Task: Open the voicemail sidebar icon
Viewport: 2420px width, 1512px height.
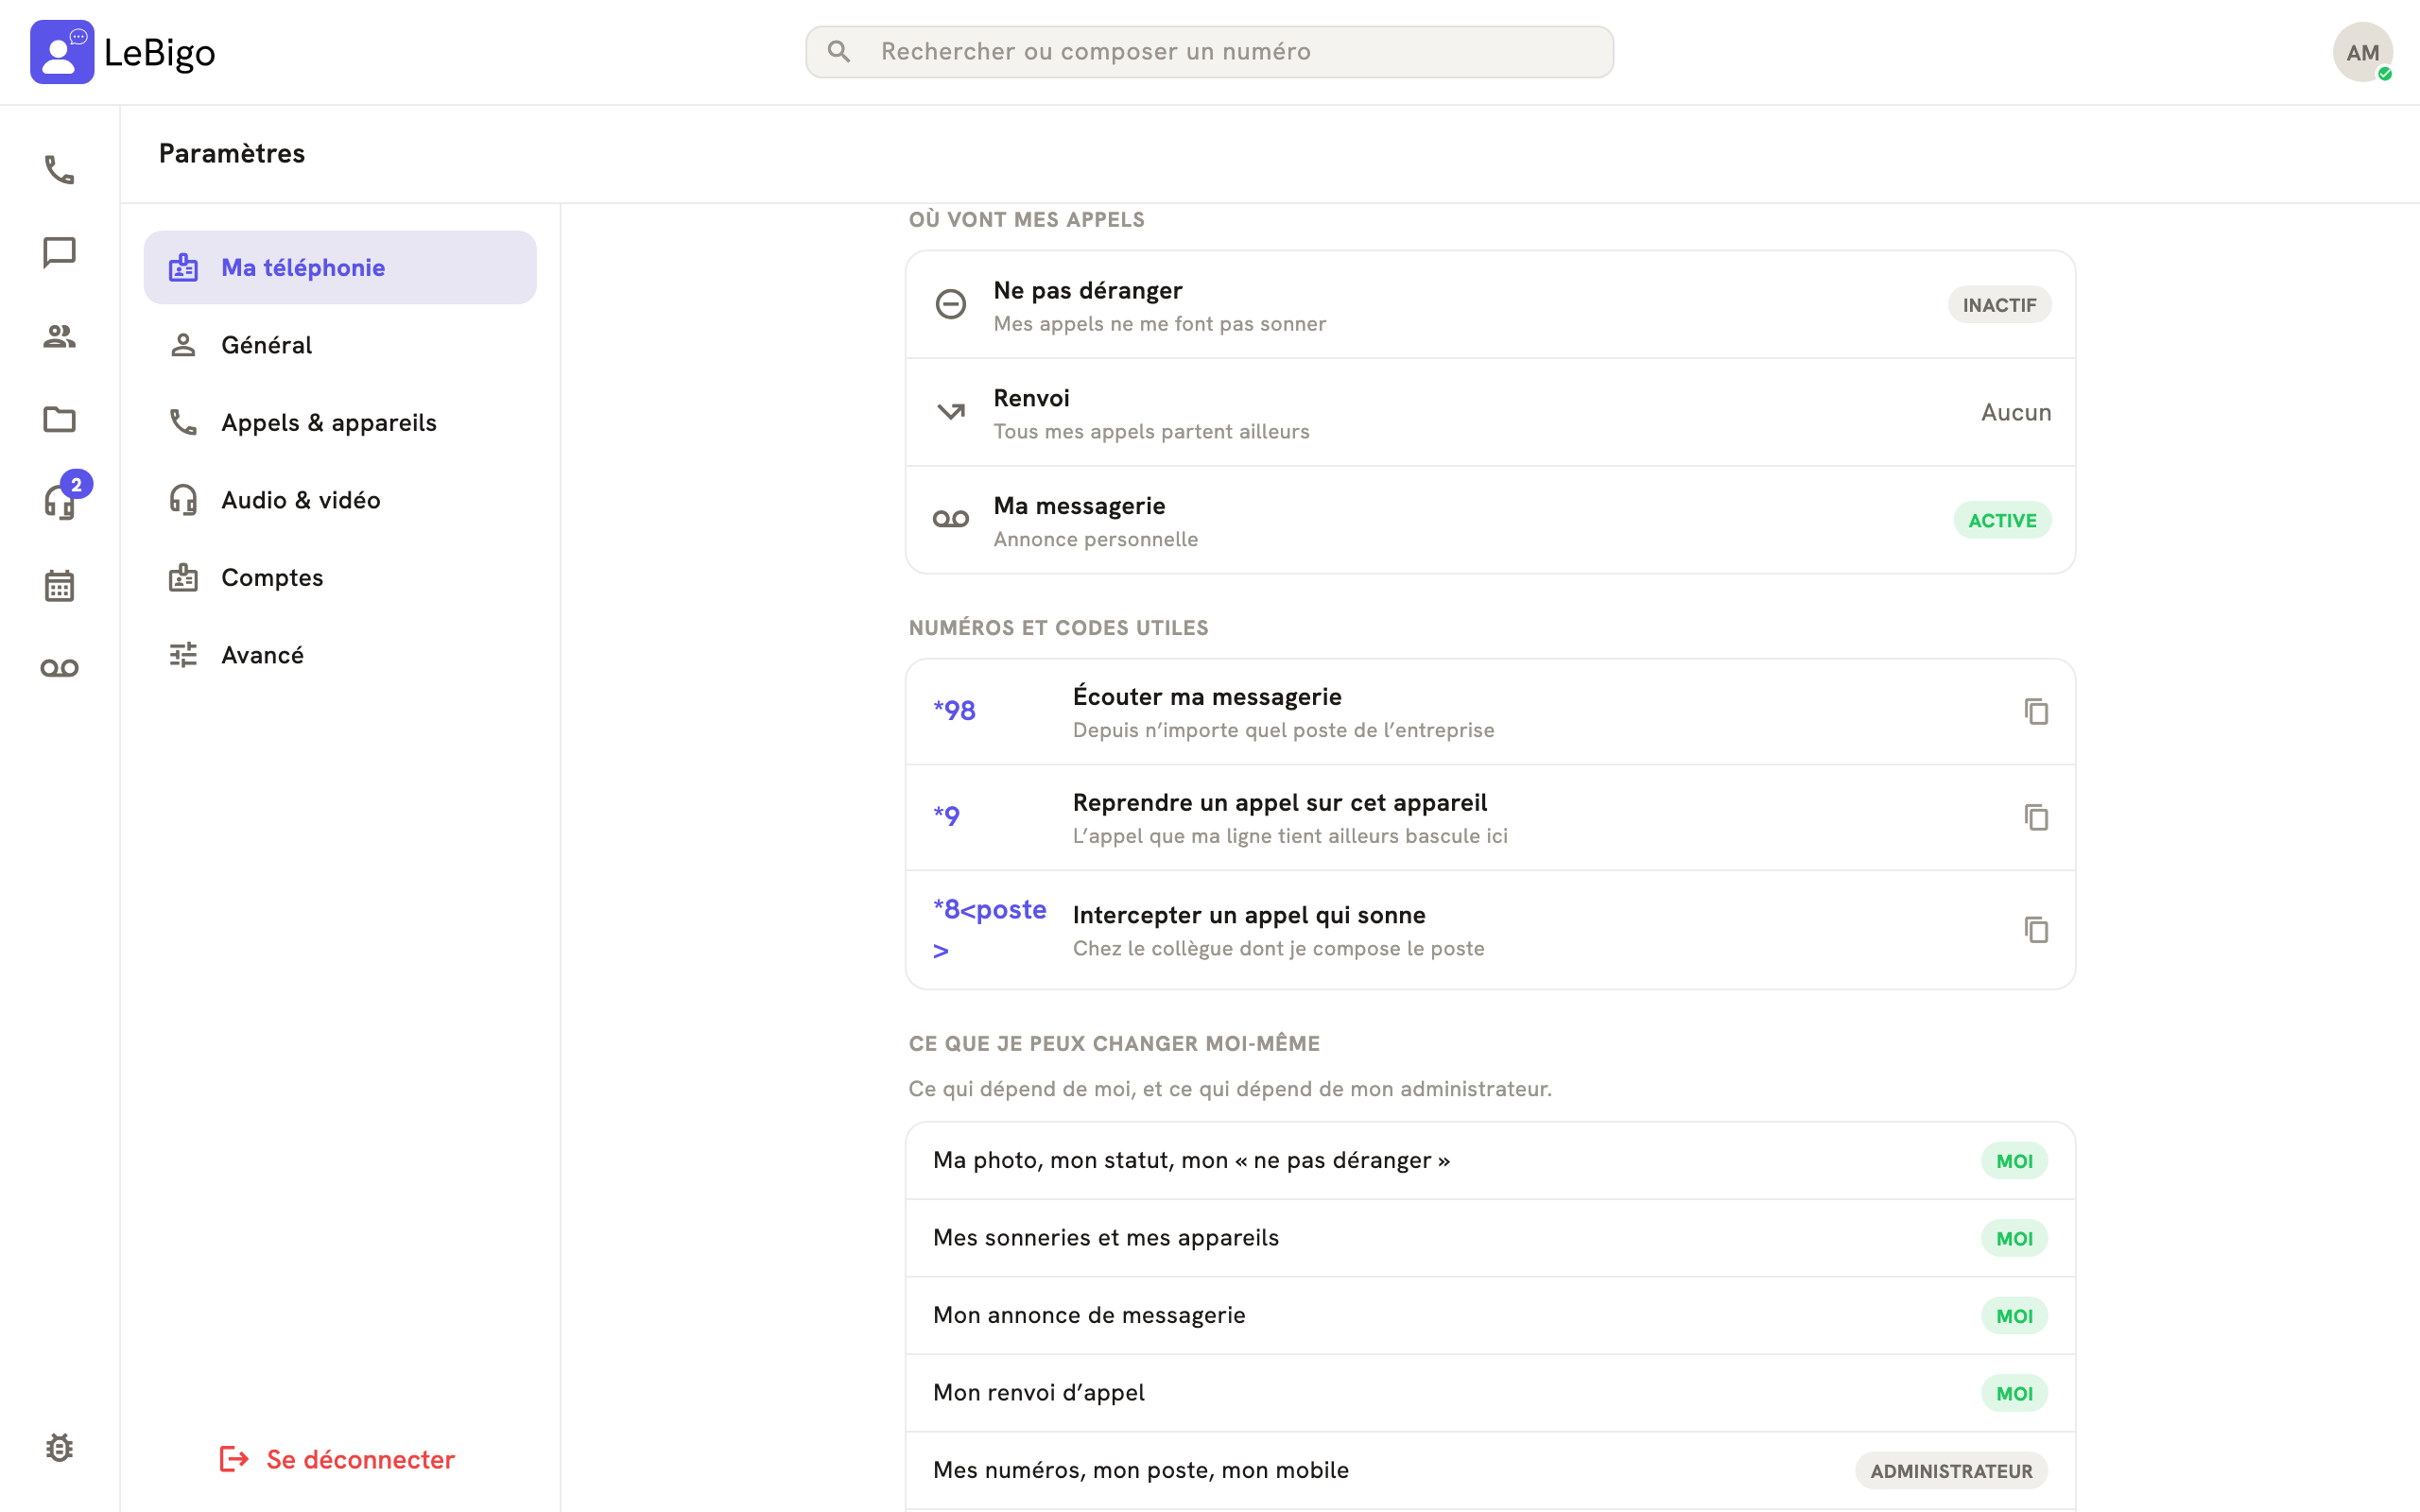Action: click(x=59, y=668)
